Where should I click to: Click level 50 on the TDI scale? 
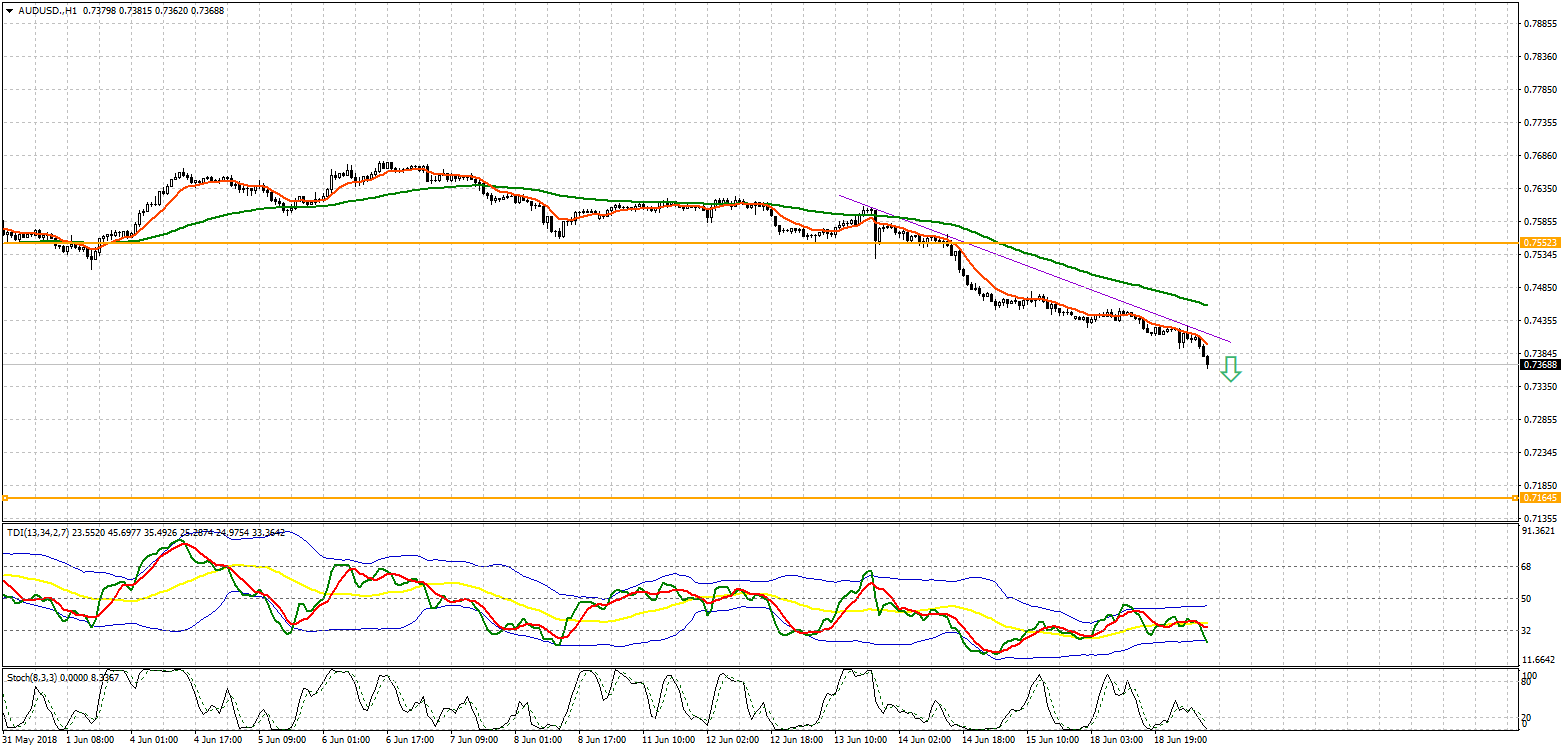pyautogui.click(x=1526, y=599)
